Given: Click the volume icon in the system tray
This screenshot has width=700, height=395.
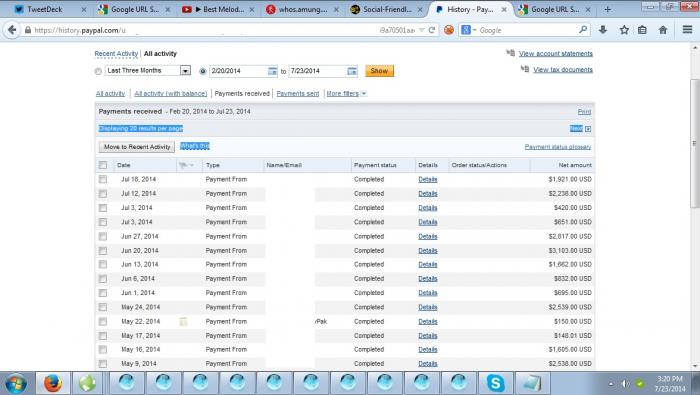Looking at the screenshot, I should coord(625,384).
